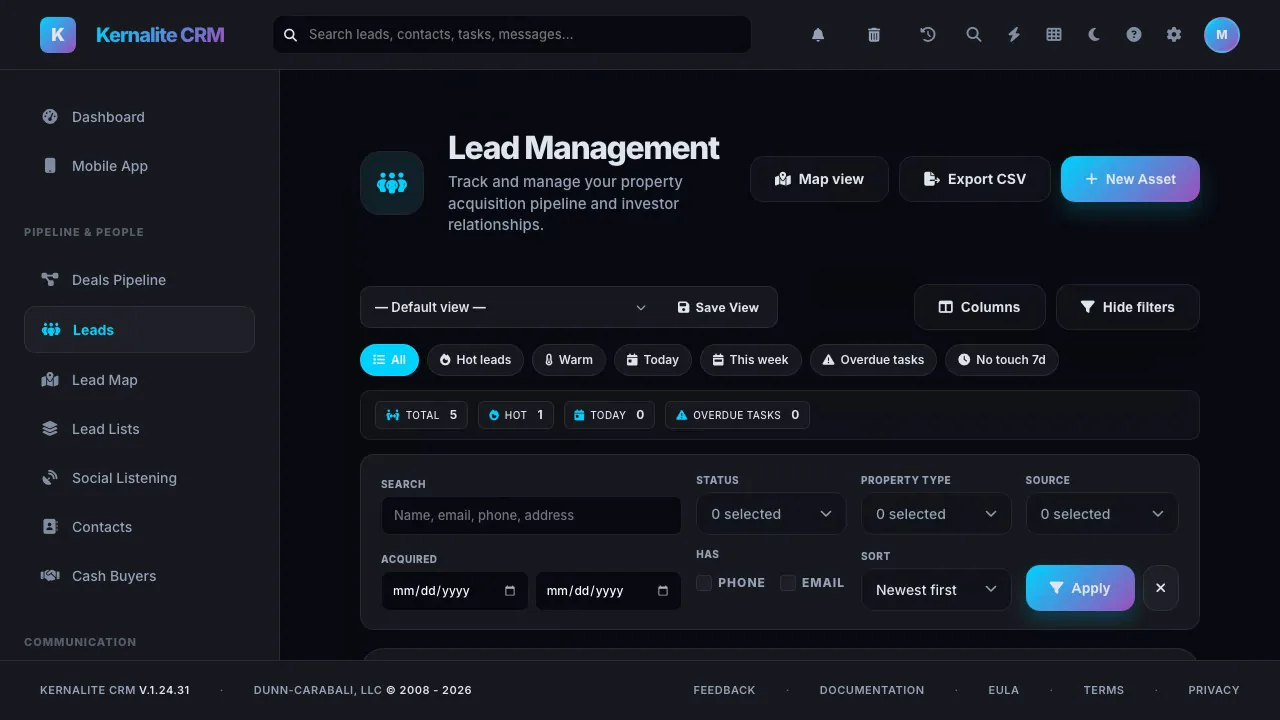Viewport: 1280px width, 720px height.
Task: Open Cash Buyers in sidebar
Action: (x=139, y=576)
